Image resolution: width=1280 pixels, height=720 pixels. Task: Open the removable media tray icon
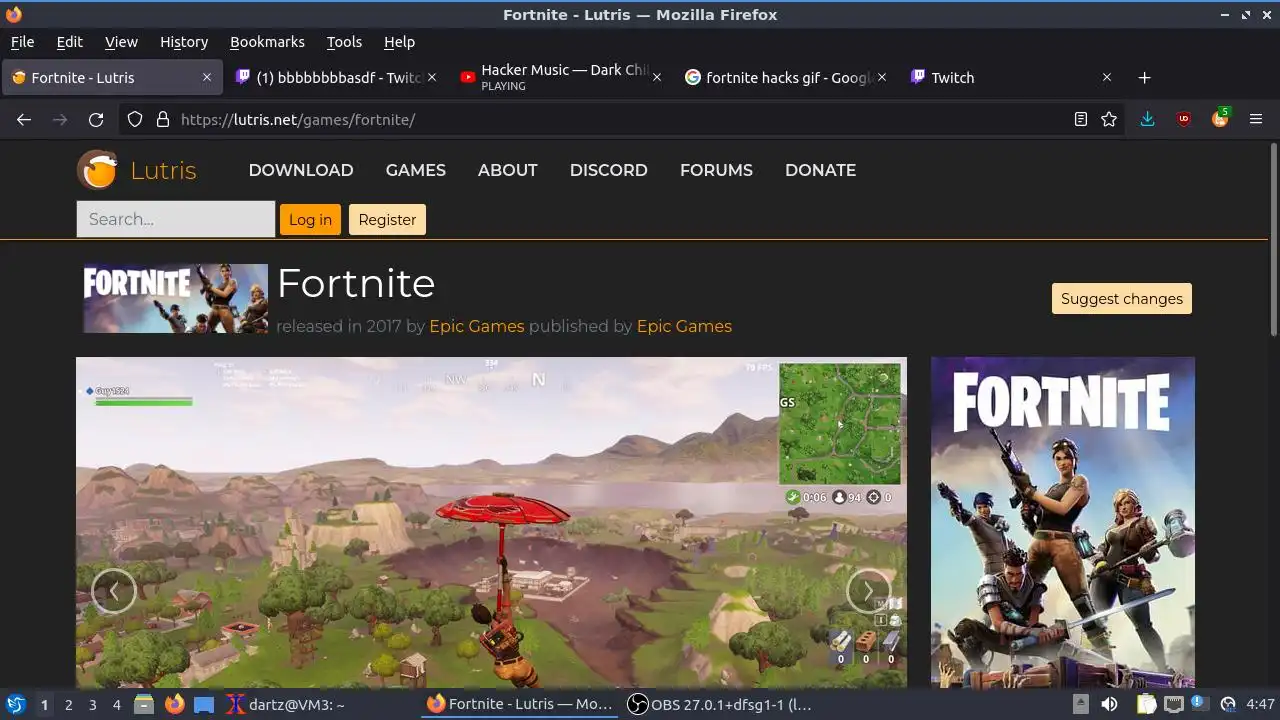(x=1081, y=704)
